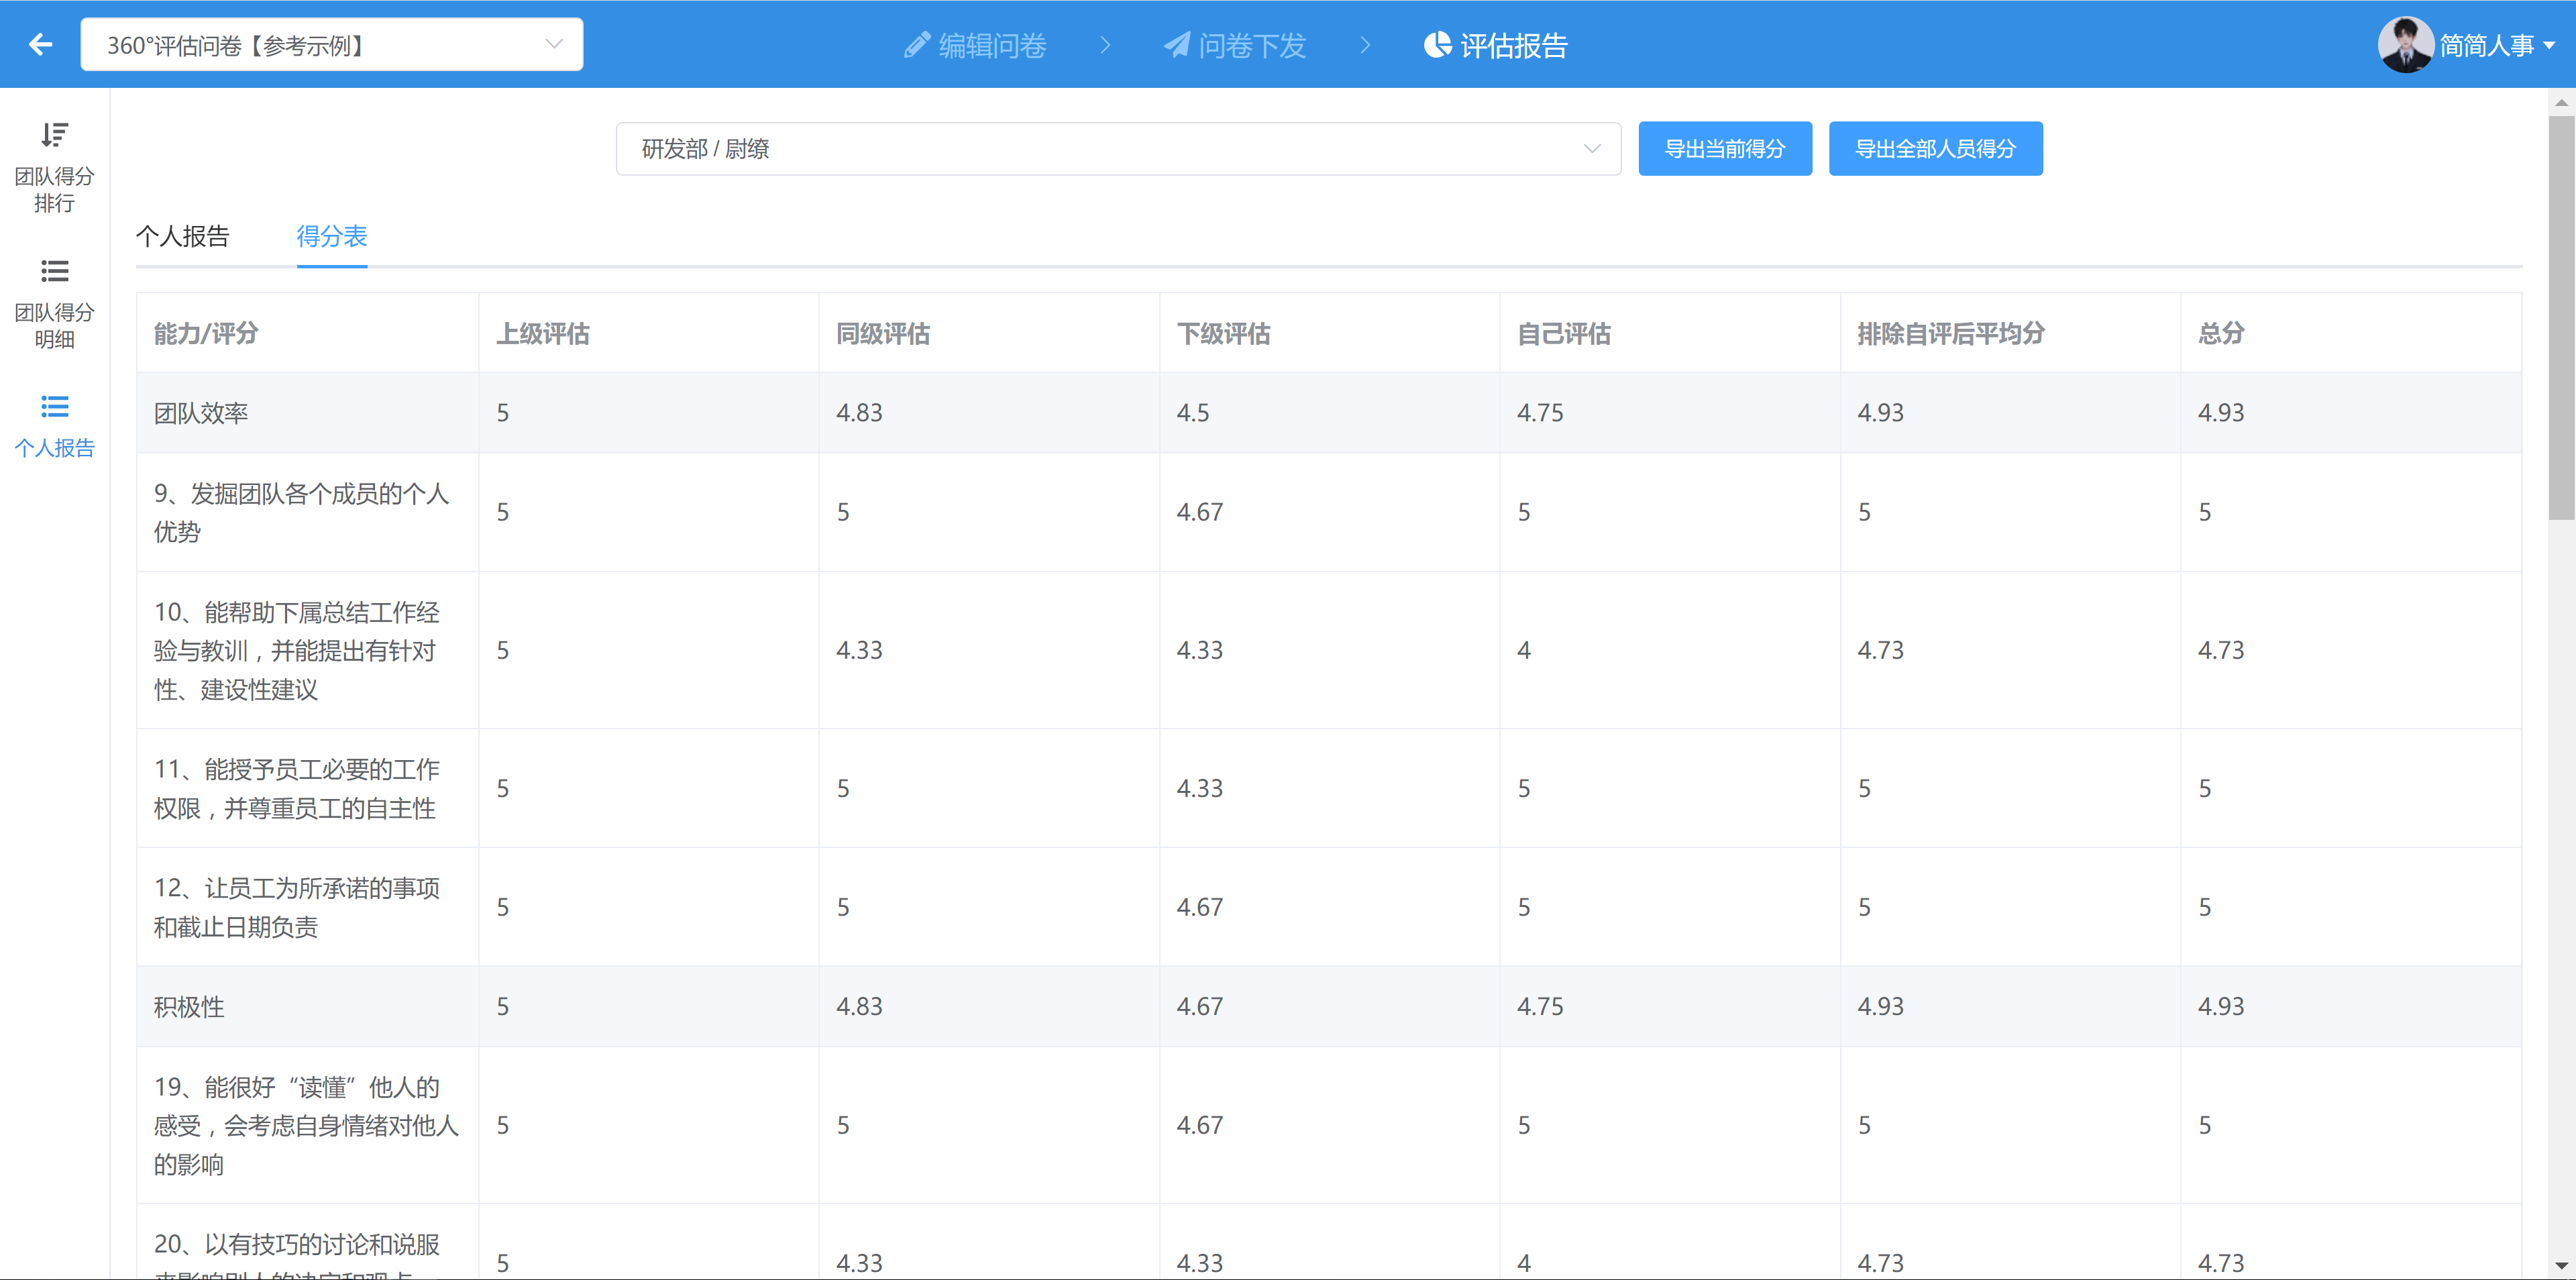Screen dimensions: 2576x1280
Task: Click the scrollbar down arrow
Action: (2561, 1266)
